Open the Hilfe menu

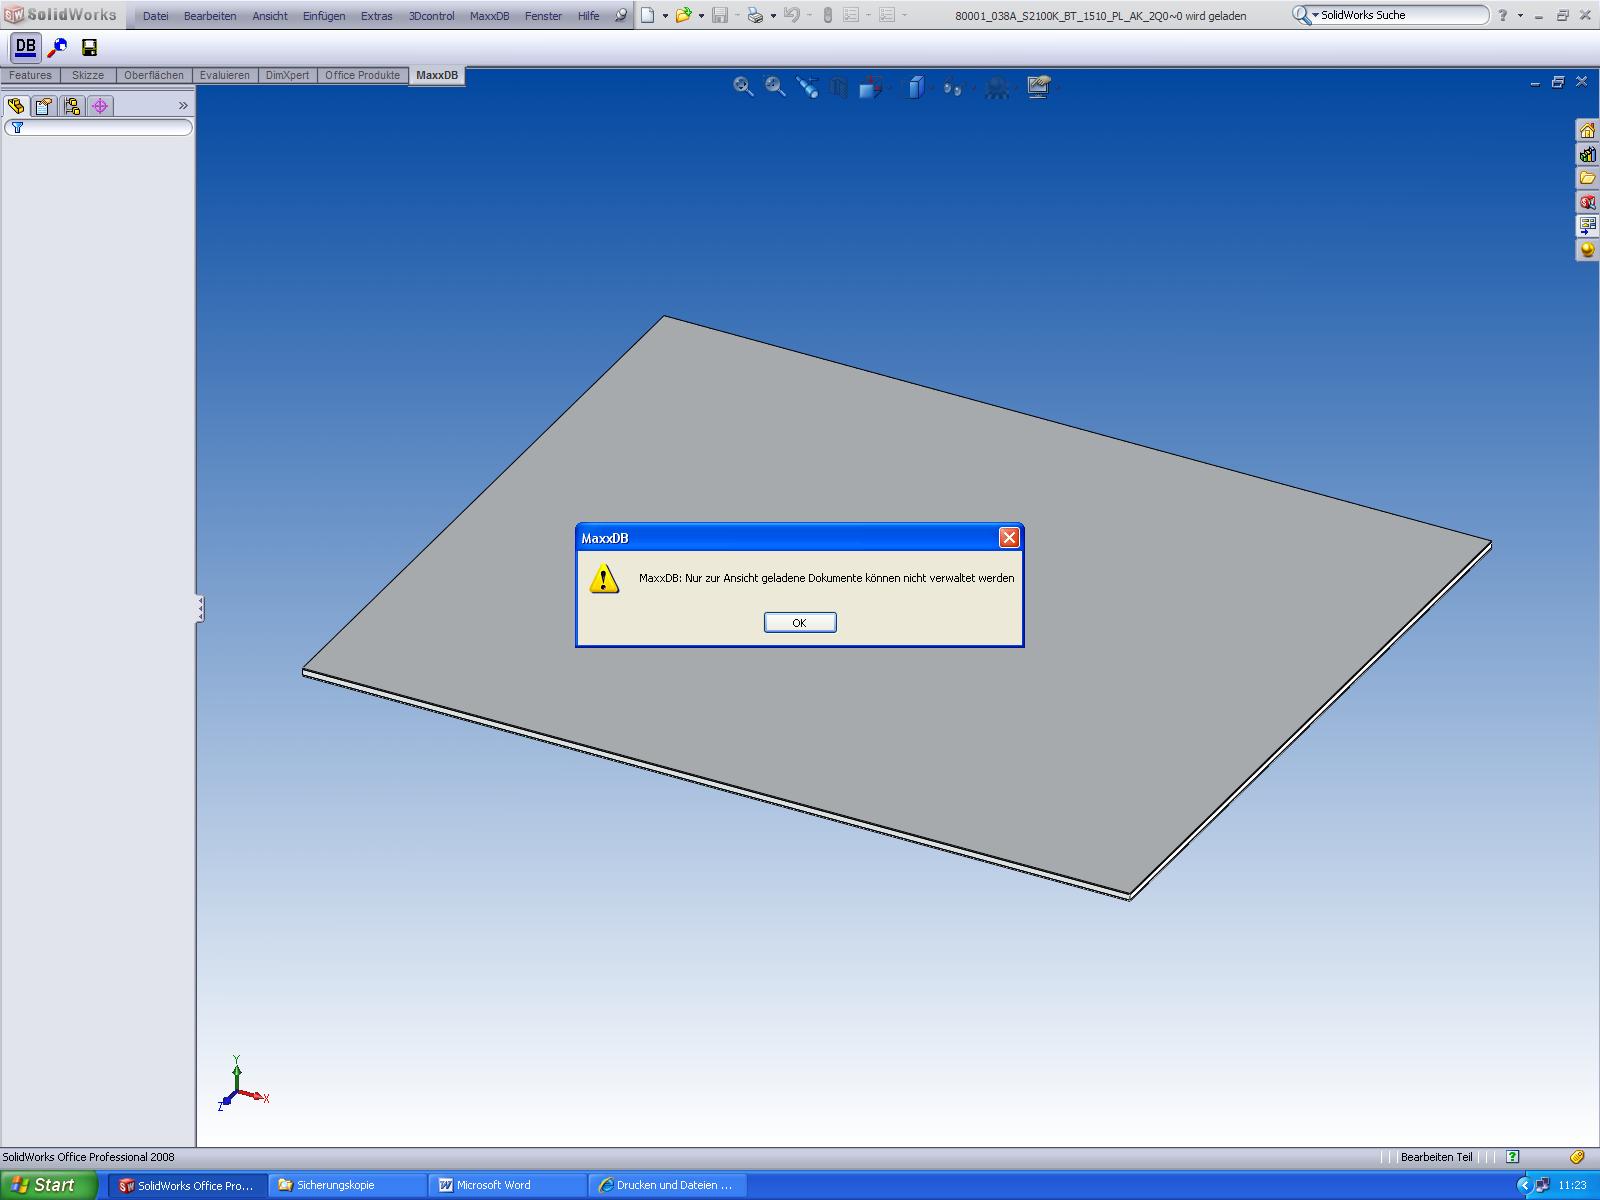pyautogui.click(x=588, y=16)
